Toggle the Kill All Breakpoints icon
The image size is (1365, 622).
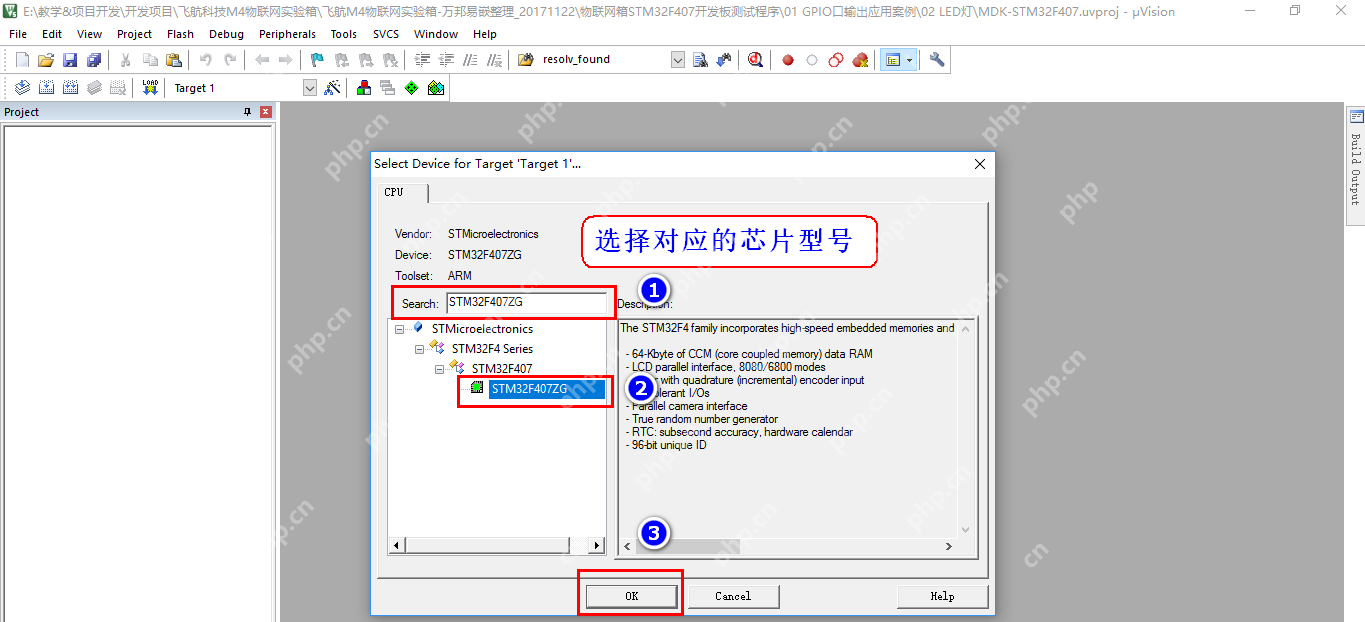(860, 60)
